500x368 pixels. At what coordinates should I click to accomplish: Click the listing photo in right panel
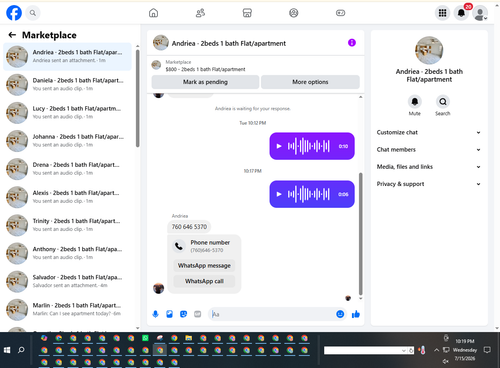[429, 50]
